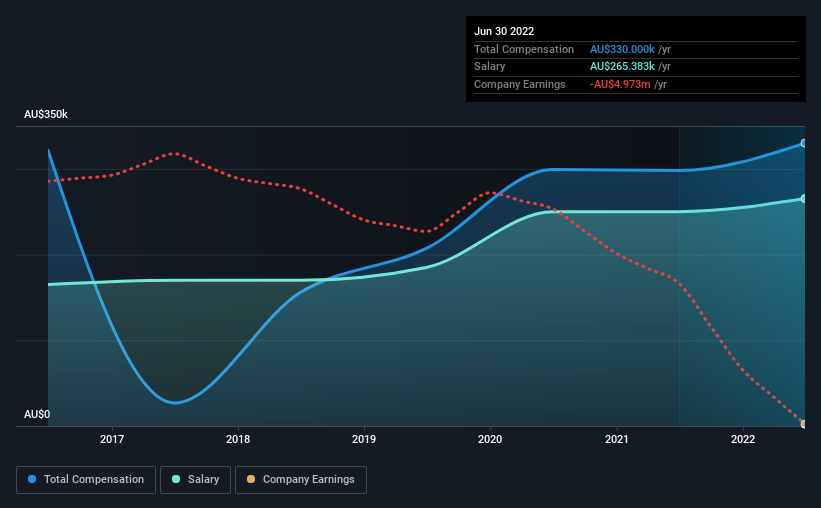Viewport: 821px width, 508px height.
Task: Click the teal Salary legend dot
Action: click(176, 479)
